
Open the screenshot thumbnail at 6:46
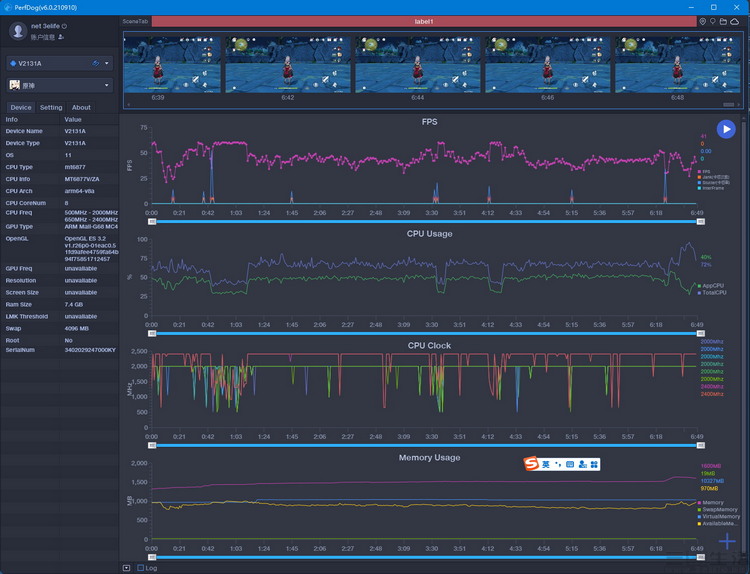click(548, 65)
